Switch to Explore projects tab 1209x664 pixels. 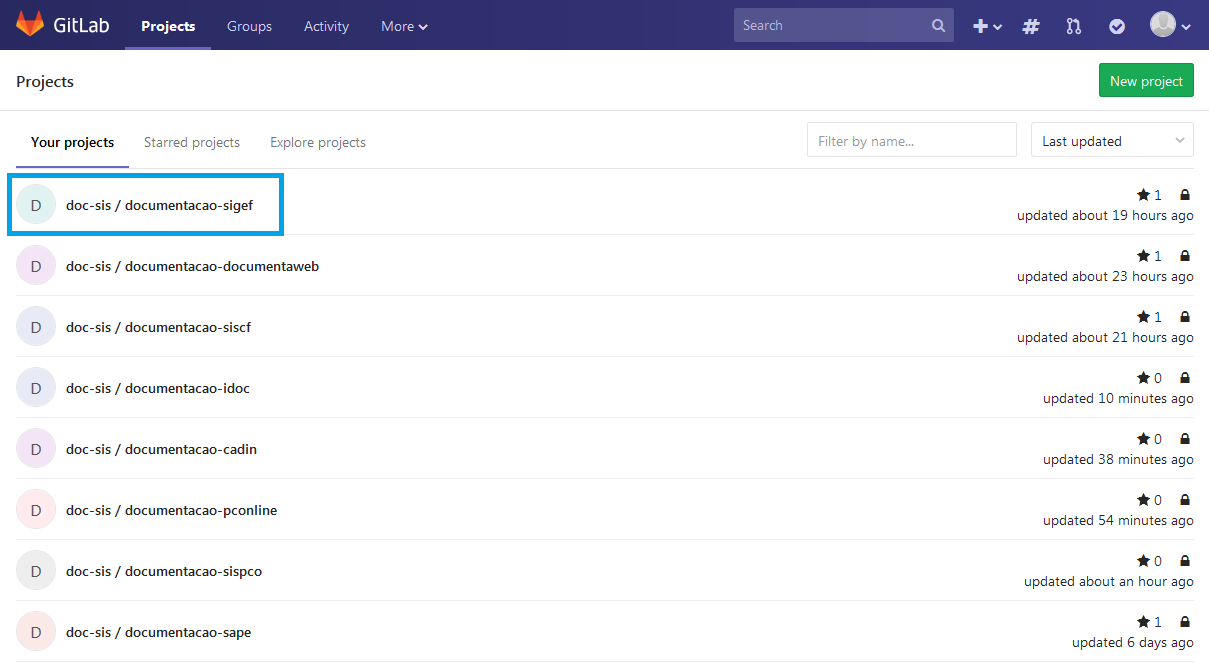click(x=318, y=142)
